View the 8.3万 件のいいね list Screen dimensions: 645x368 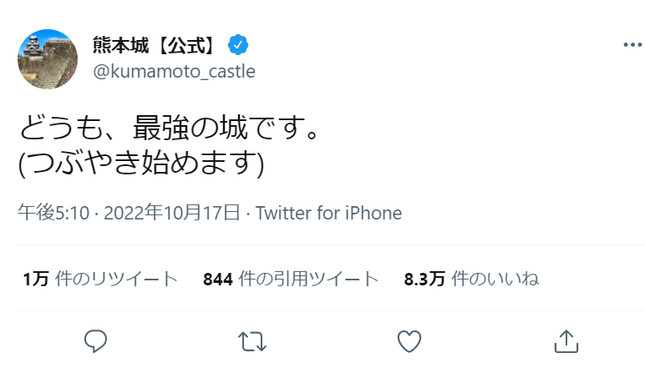click(471, 279)
